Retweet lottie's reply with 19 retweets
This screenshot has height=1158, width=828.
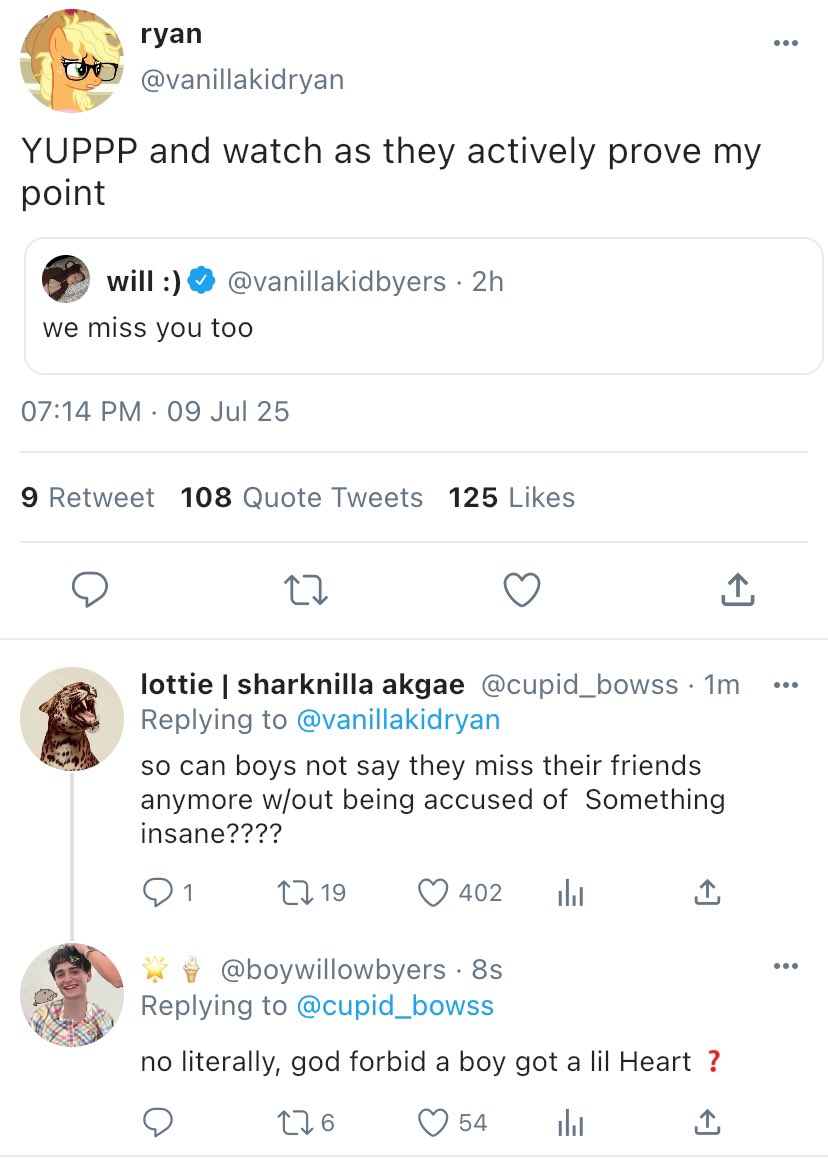[x=296, y=892]
